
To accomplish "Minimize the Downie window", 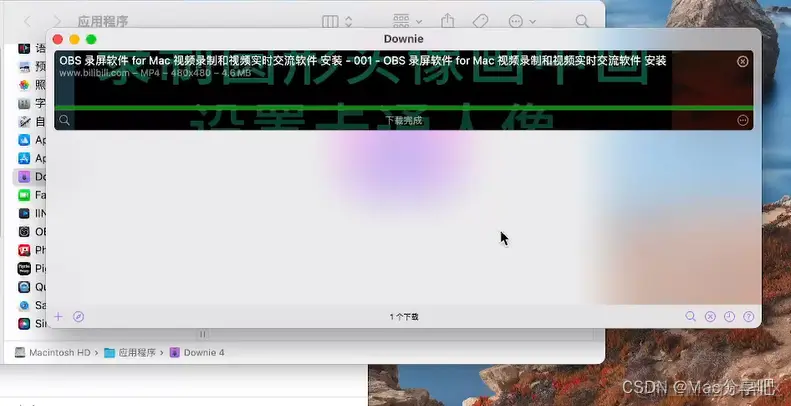I will tap(74, 39).
